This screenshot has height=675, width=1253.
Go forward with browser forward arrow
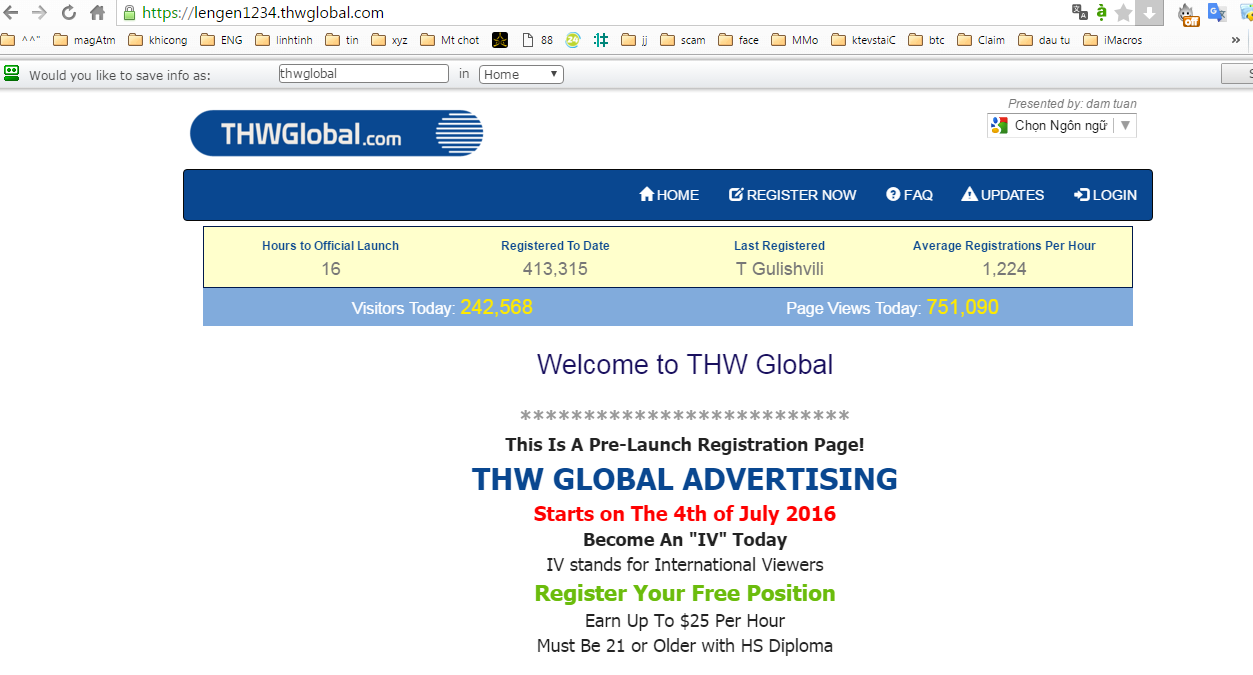tap(40, 13)
